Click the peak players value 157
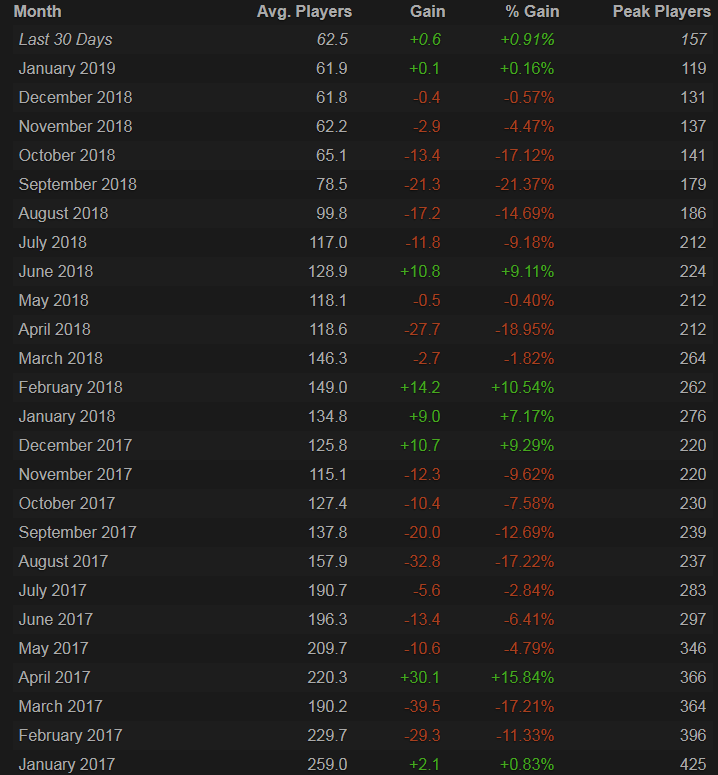This screenshot has width=718, height=775. click(691, 40)
